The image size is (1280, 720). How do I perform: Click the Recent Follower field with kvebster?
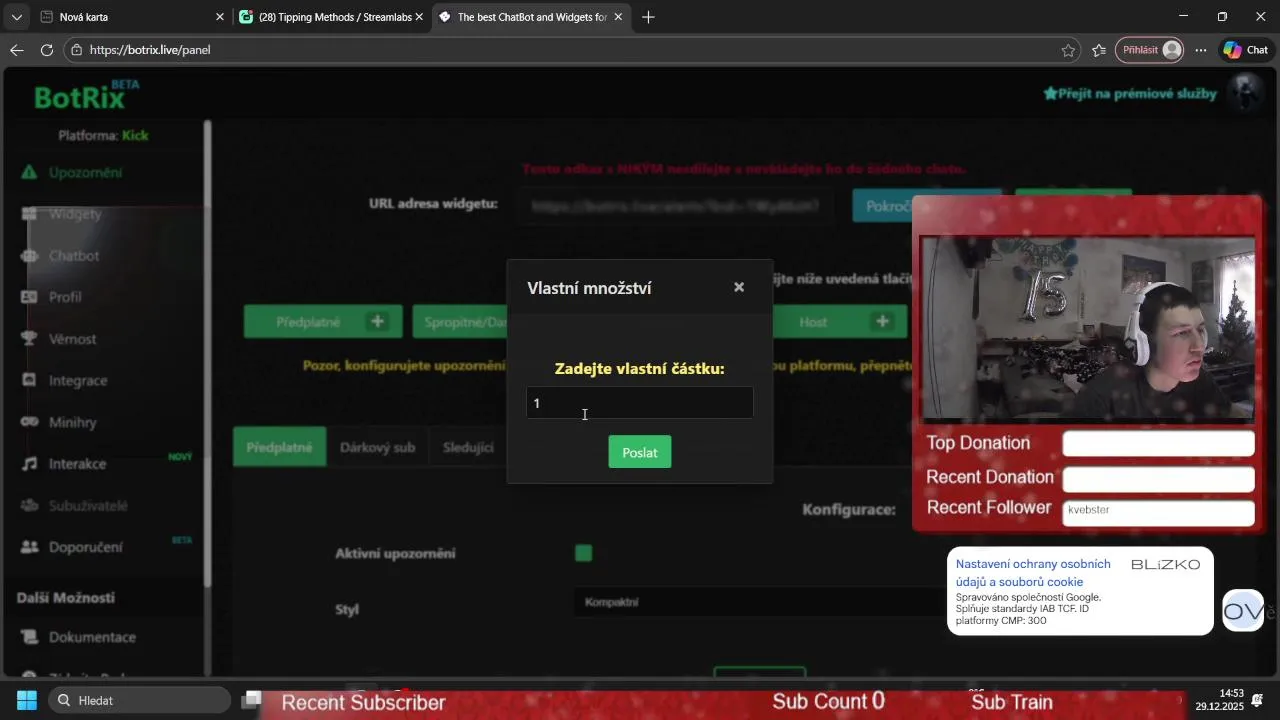(1158, 513)
